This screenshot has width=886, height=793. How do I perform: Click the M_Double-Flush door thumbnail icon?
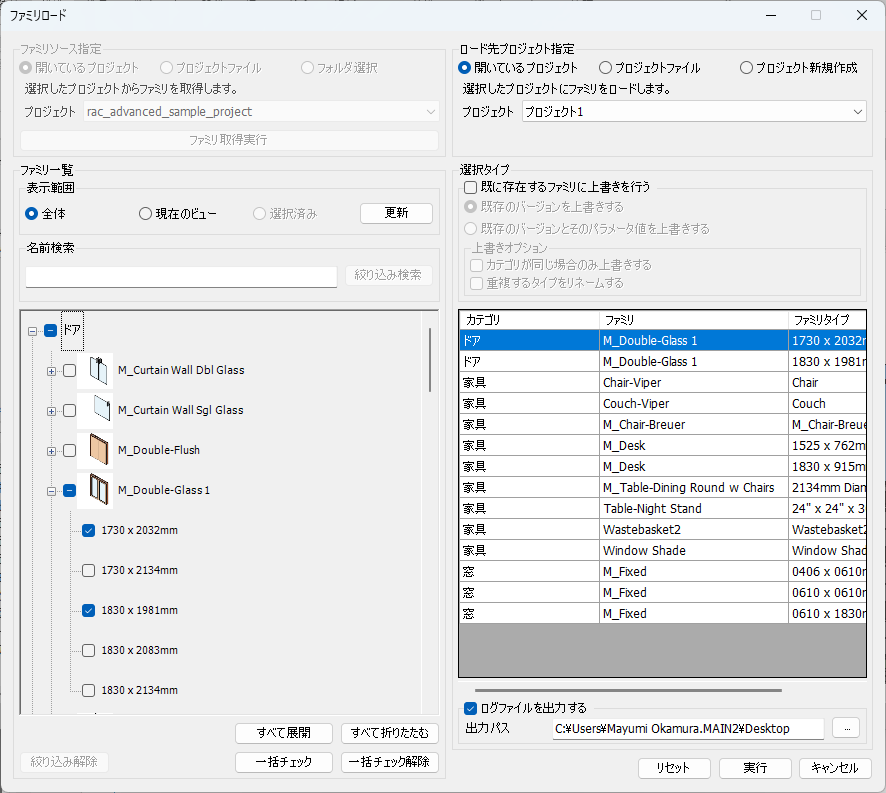pyautogui.click(x=95, y=450)
